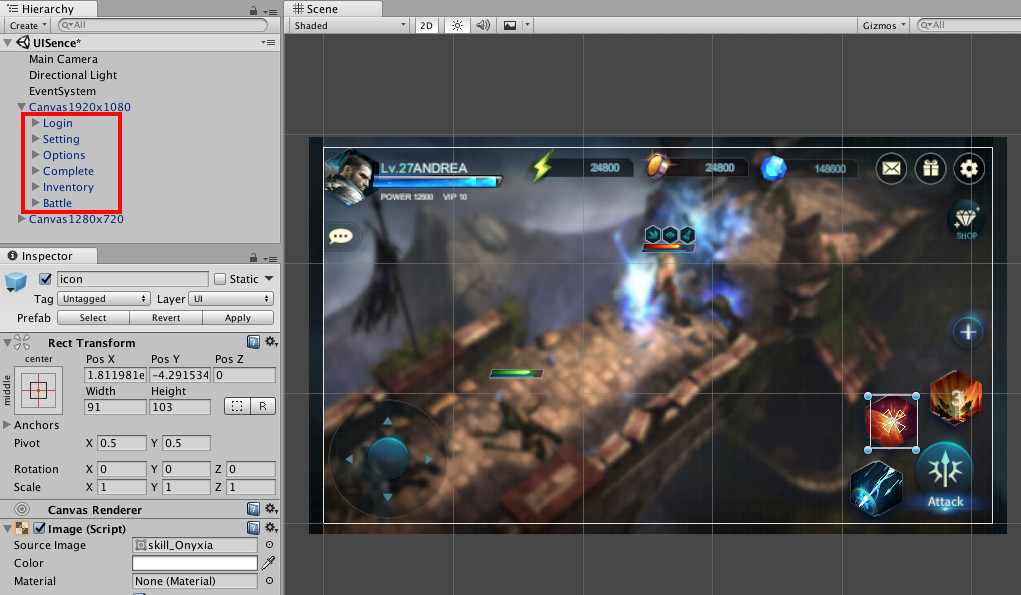Open Canvas Renderer gear settings
The image size is (1021, 595).
271,508
